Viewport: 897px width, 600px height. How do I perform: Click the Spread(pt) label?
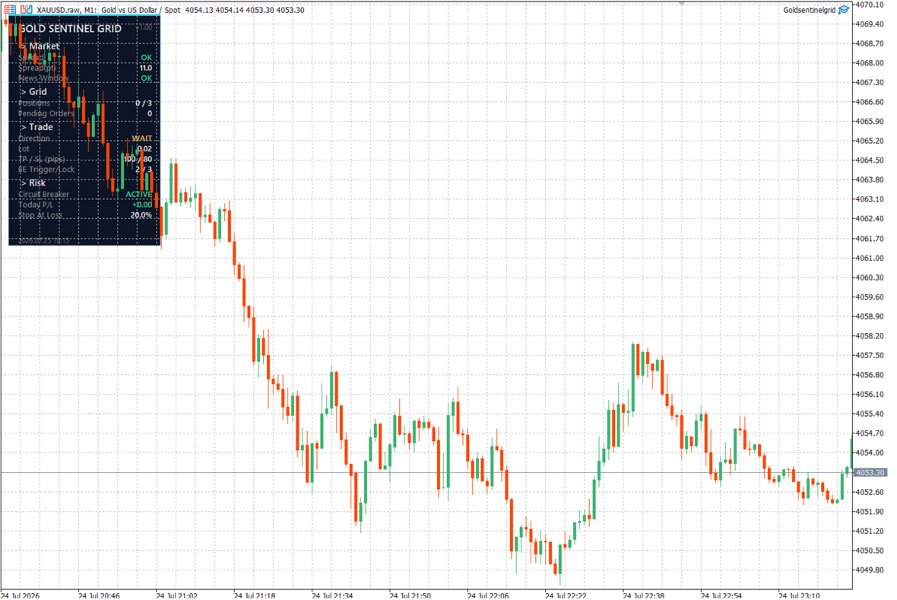[37, 67]
